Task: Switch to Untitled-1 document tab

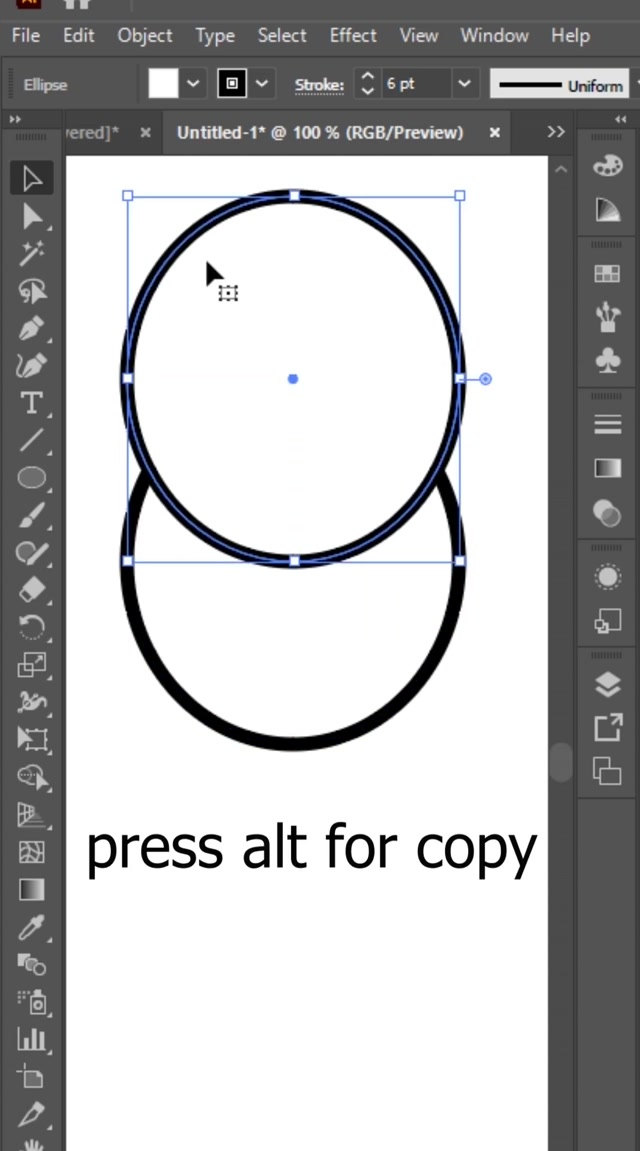Action: point(320,132)
